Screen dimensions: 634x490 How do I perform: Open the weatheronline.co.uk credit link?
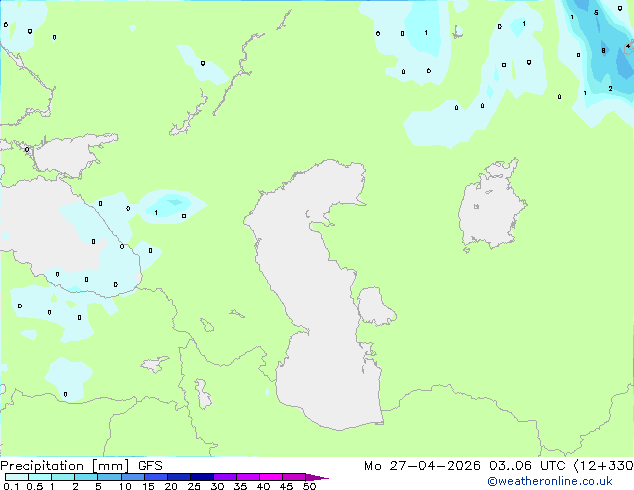click(550, 481)
